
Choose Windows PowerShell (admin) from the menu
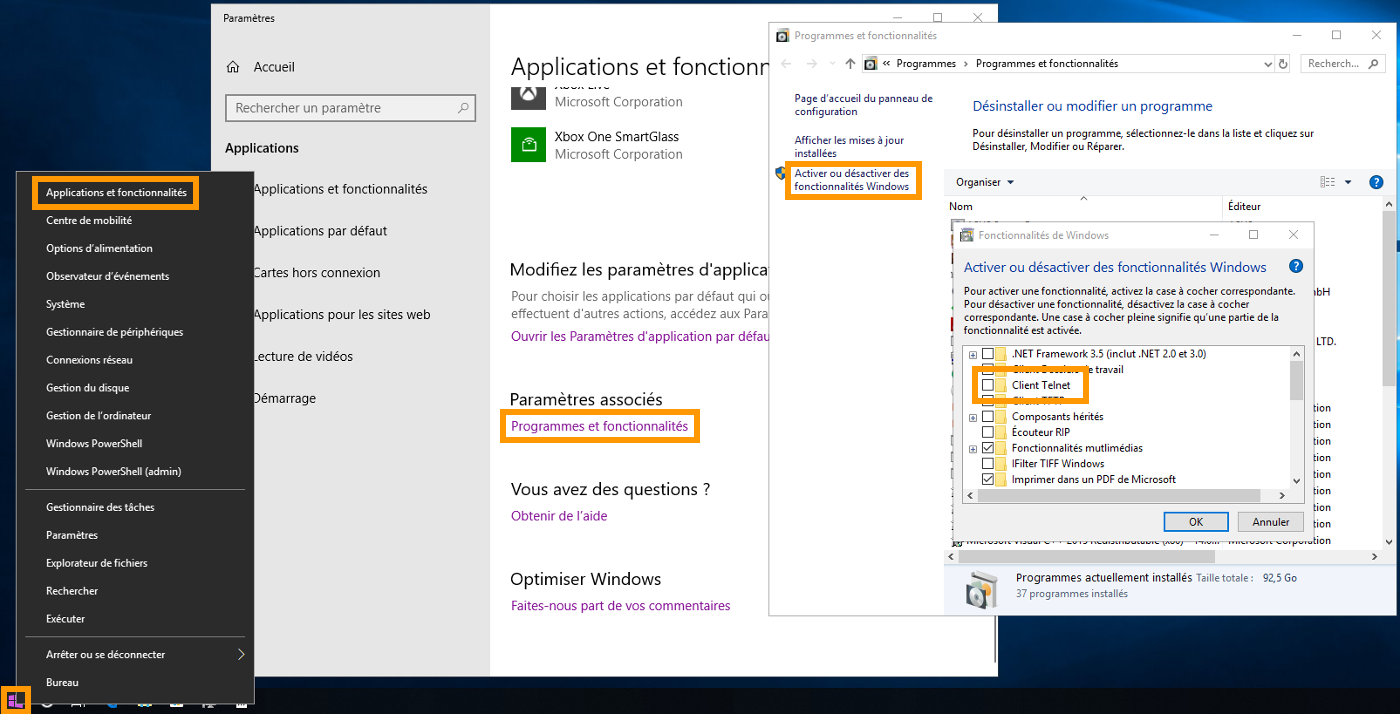(x=113, y=471)
